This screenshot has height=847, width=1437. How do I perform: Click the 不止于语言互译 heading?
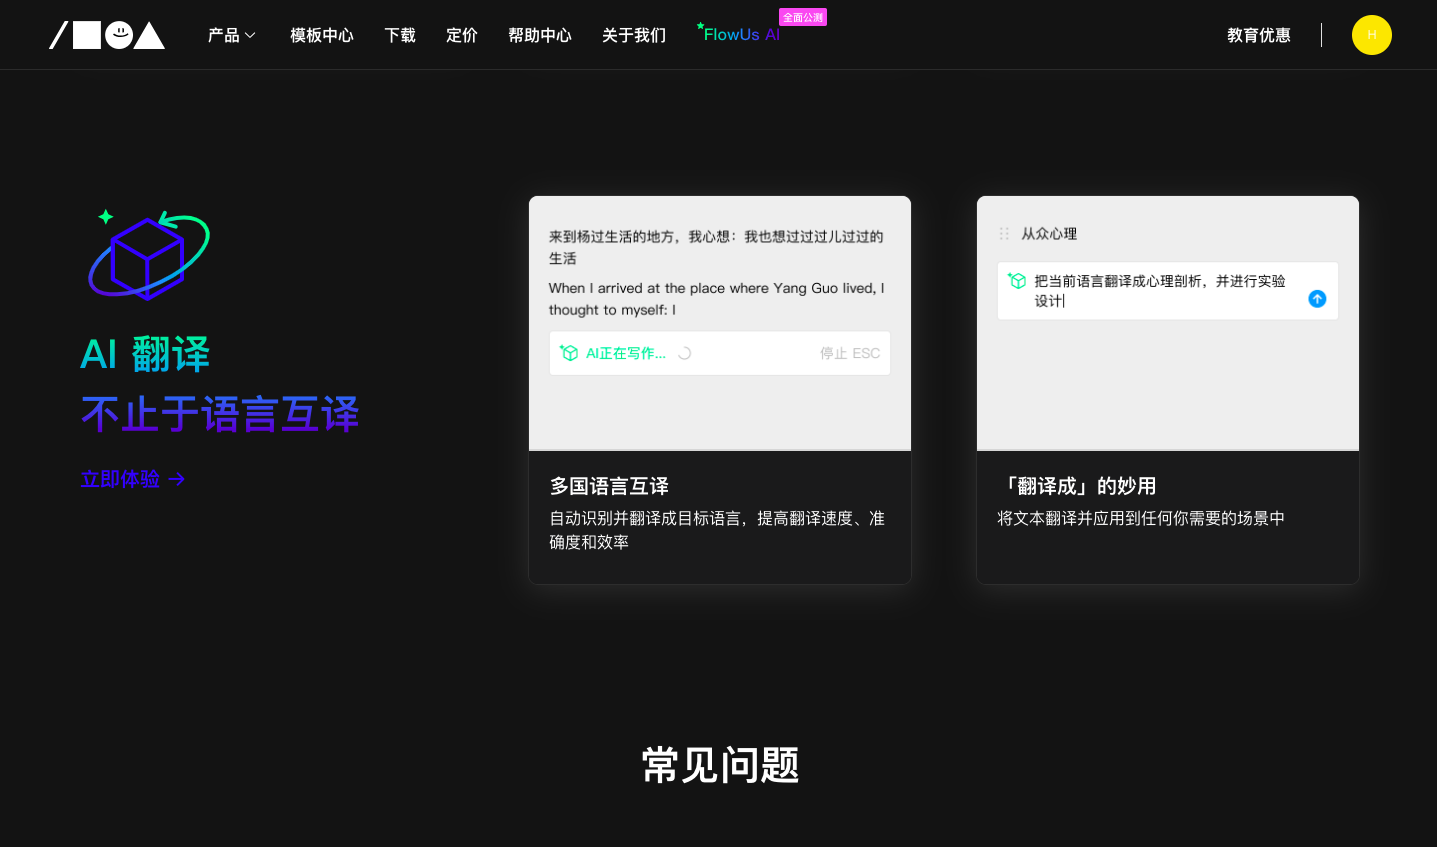tap(220, 414)
